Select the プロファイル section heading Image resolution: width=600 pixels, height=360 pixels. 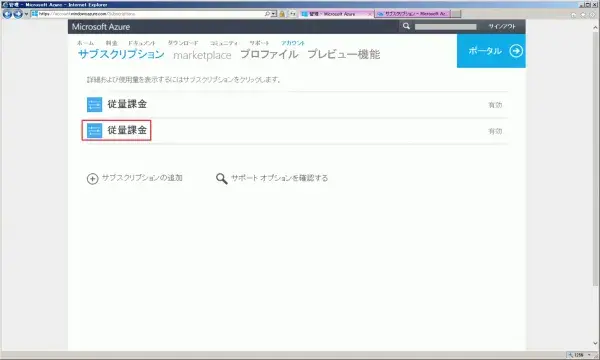pos(269,54)
